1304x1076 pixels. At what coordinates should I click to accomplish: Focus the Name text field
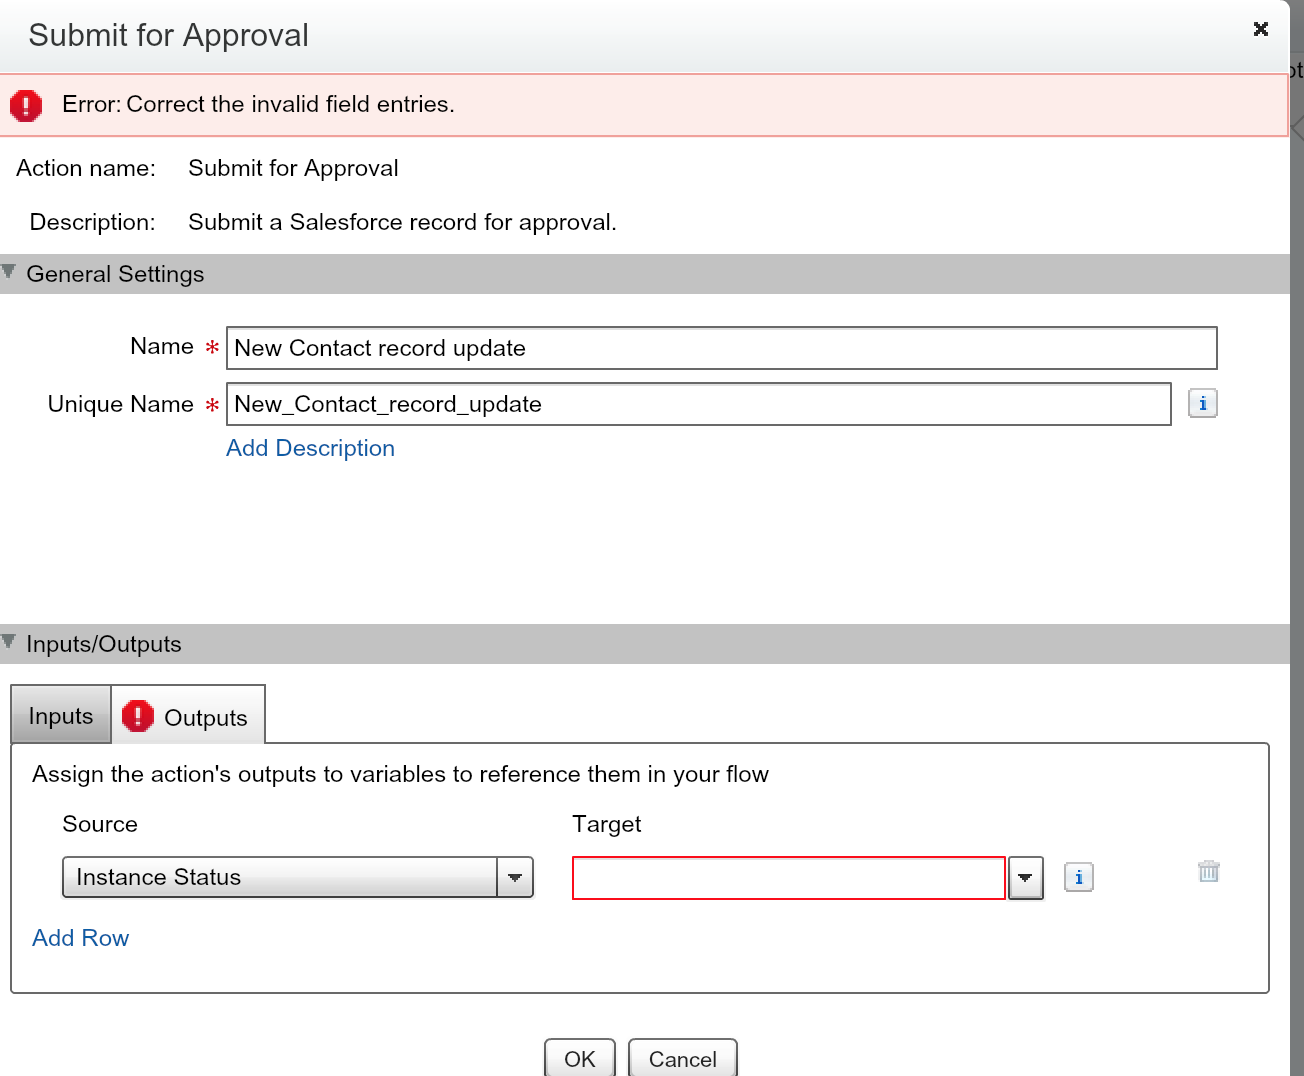pyautogui.click(x=720, y=348)
